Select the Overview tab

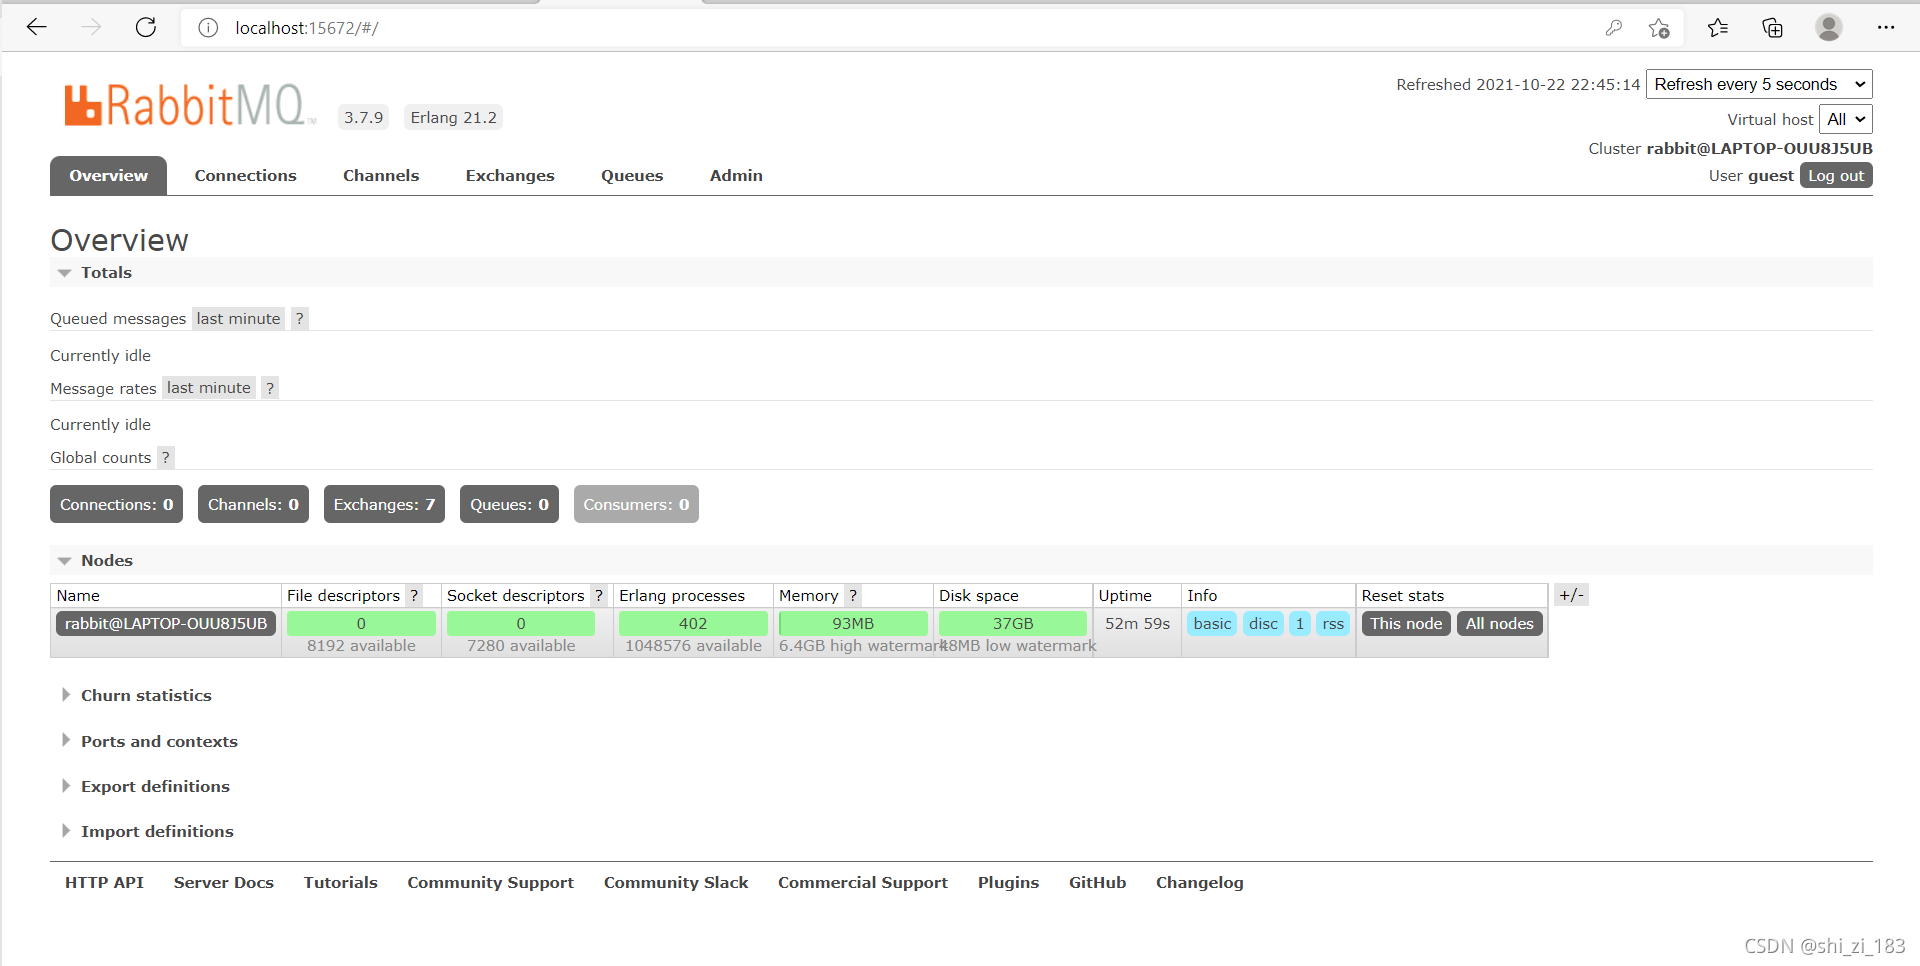point(108,175)
